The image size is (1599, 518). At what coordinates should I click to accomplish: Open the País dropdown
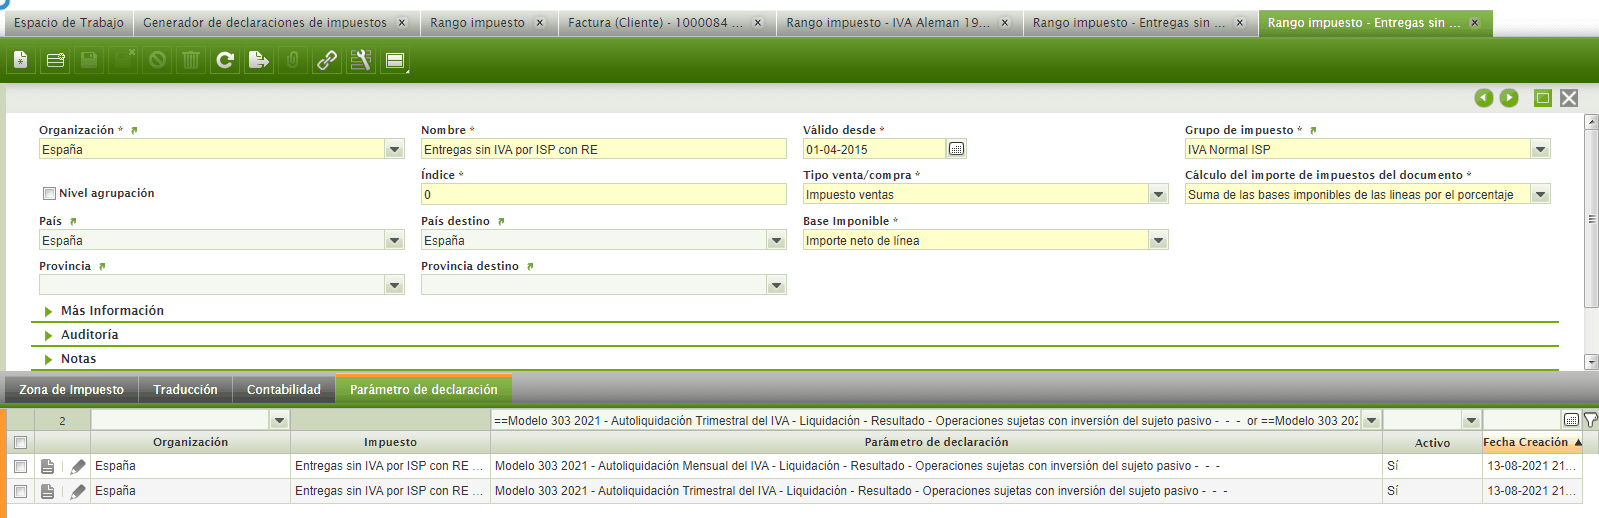pyautogui.click(x=394, y=240)
